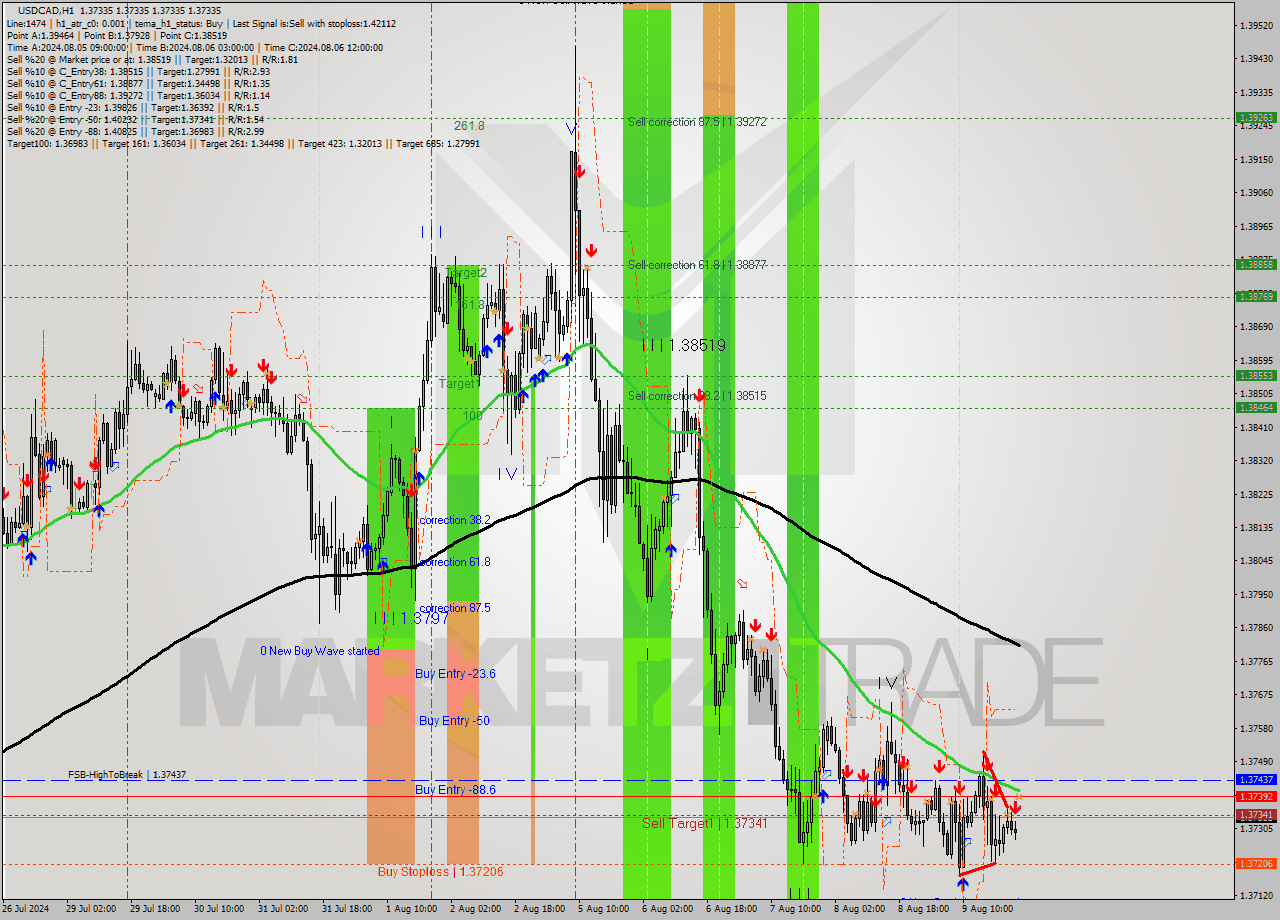Image resolution: width=1280 pixels, height=920 pixels.
Task: Select the blue 'correction 61.8' label
Action: (455, 562)
